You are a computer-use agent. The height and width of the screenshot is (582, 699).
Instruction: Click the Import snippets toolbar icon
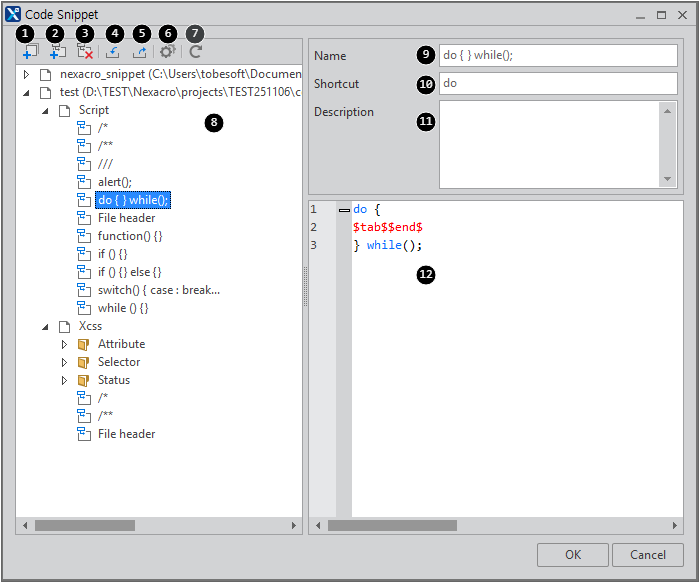pyautogui.click(x=113, y=52)
